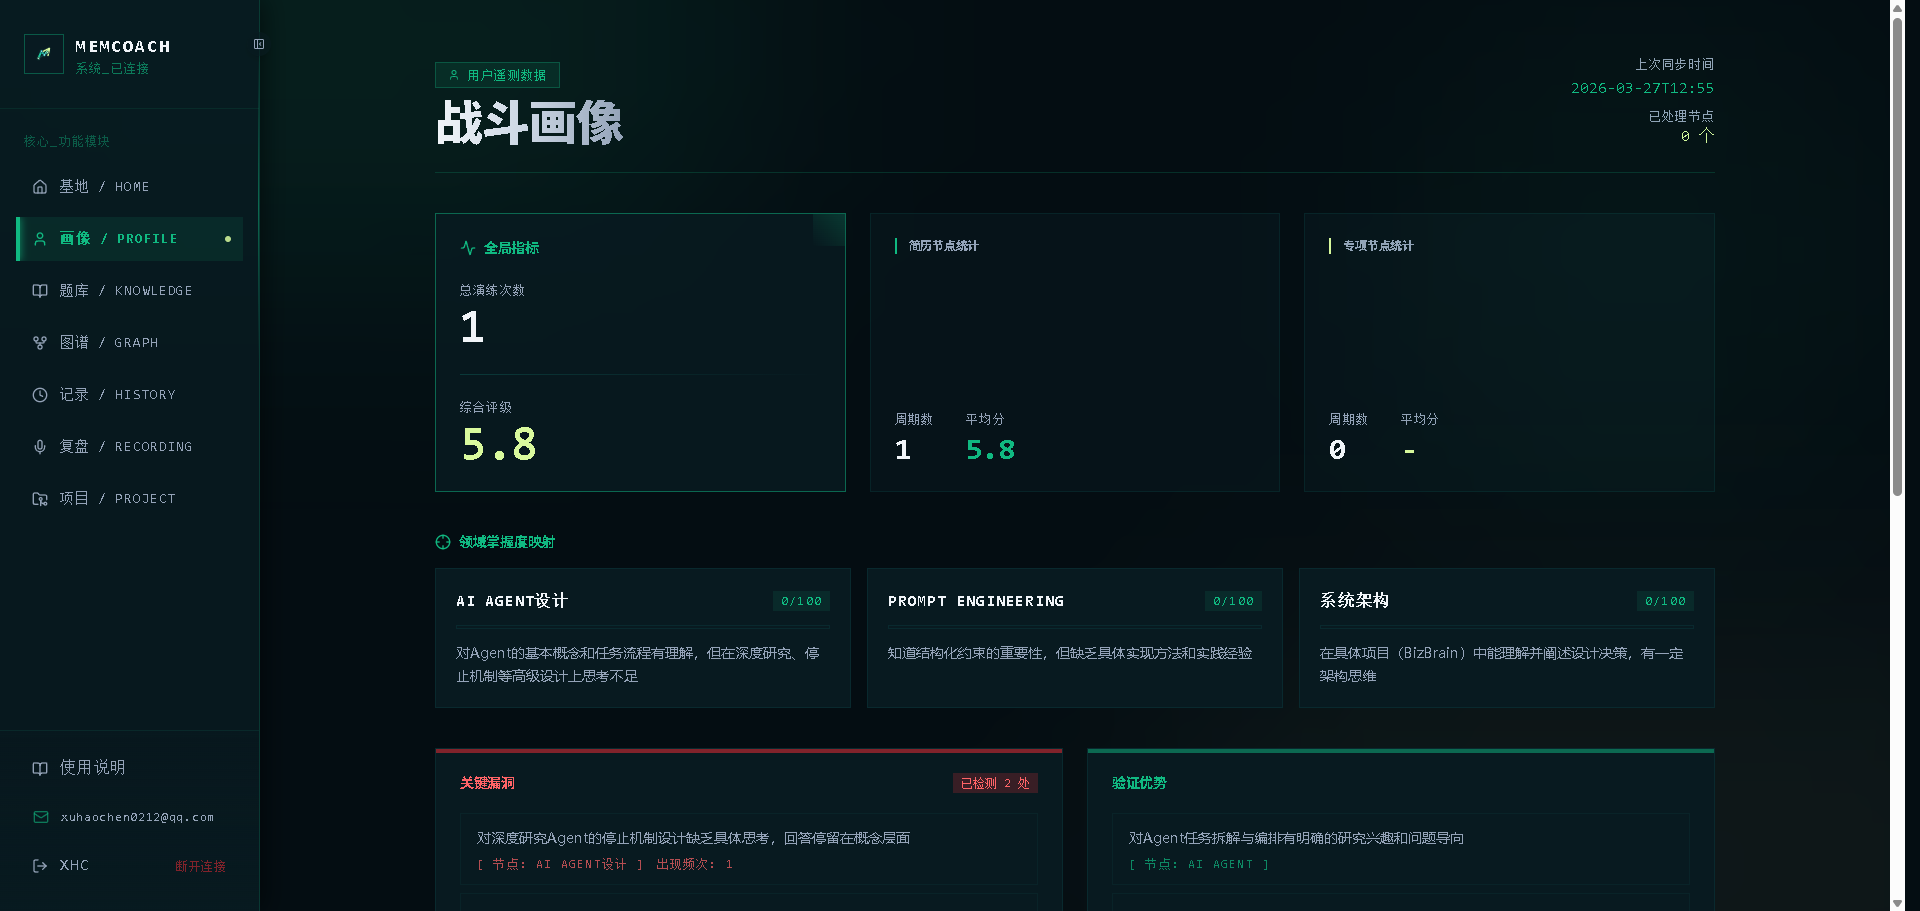Click the graph icon beside 图谱
The width and height of the screenshot is (1920, 911).
coord(40,343)
